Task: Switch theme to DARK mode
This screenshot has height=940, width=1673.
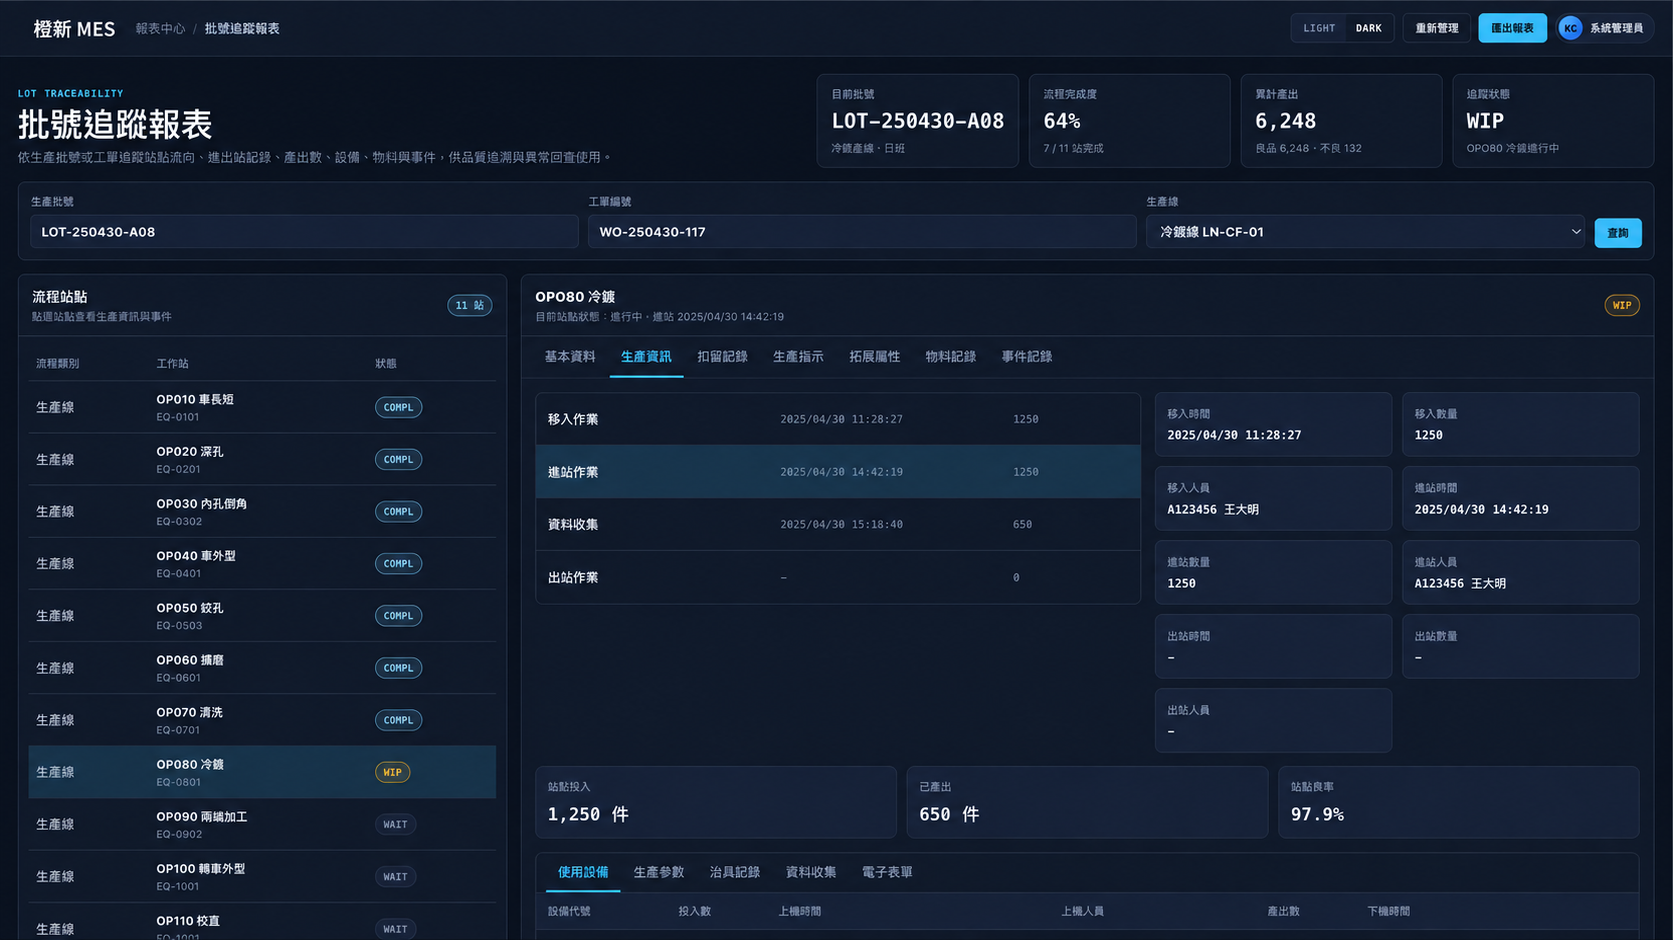Action: point(1368,28)
